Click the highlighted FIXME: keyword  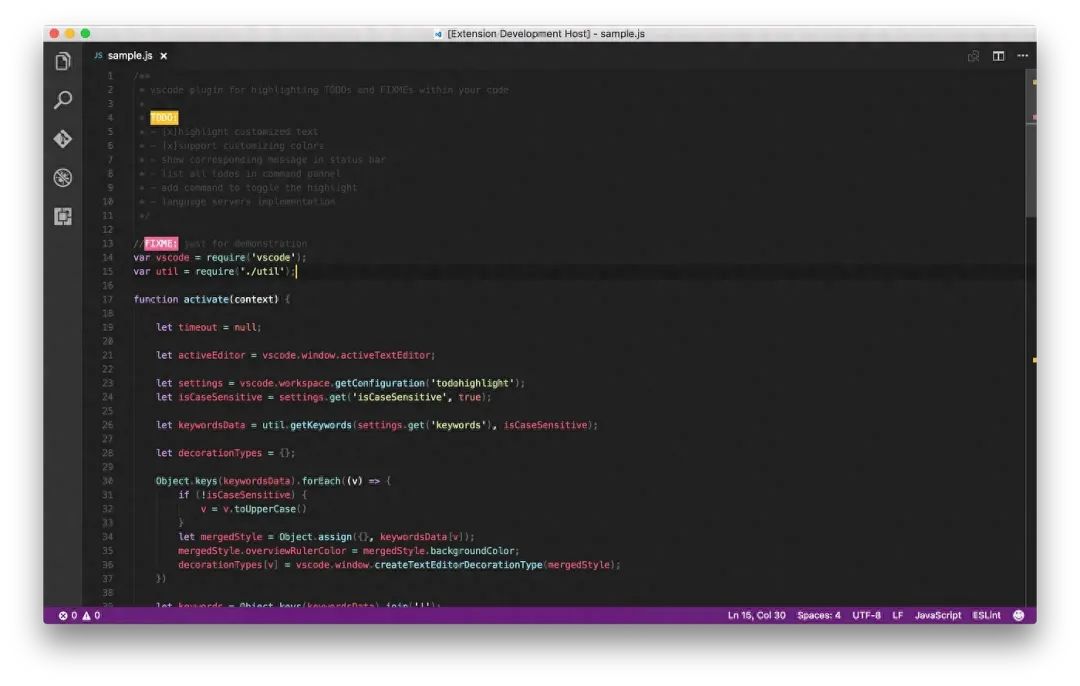(x=161, y=243)
